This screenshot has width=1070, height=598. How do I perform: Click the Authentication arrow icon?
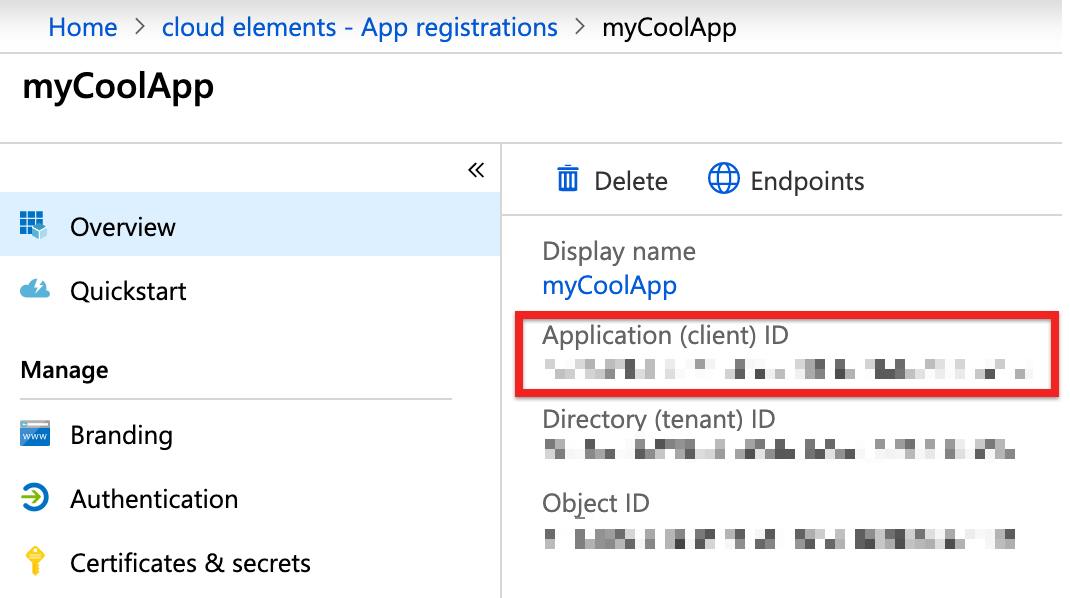tap(34, 498)
